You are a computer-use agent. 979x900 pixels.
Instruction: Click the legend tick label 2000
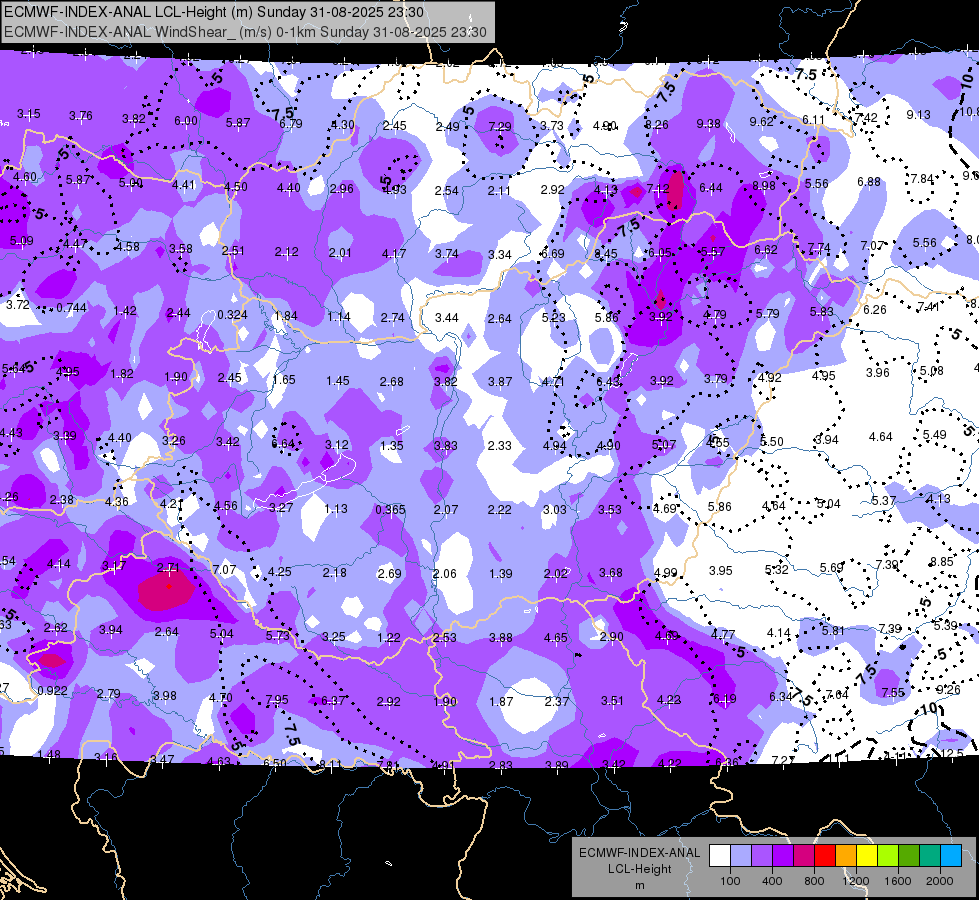(x=939, y=881)
